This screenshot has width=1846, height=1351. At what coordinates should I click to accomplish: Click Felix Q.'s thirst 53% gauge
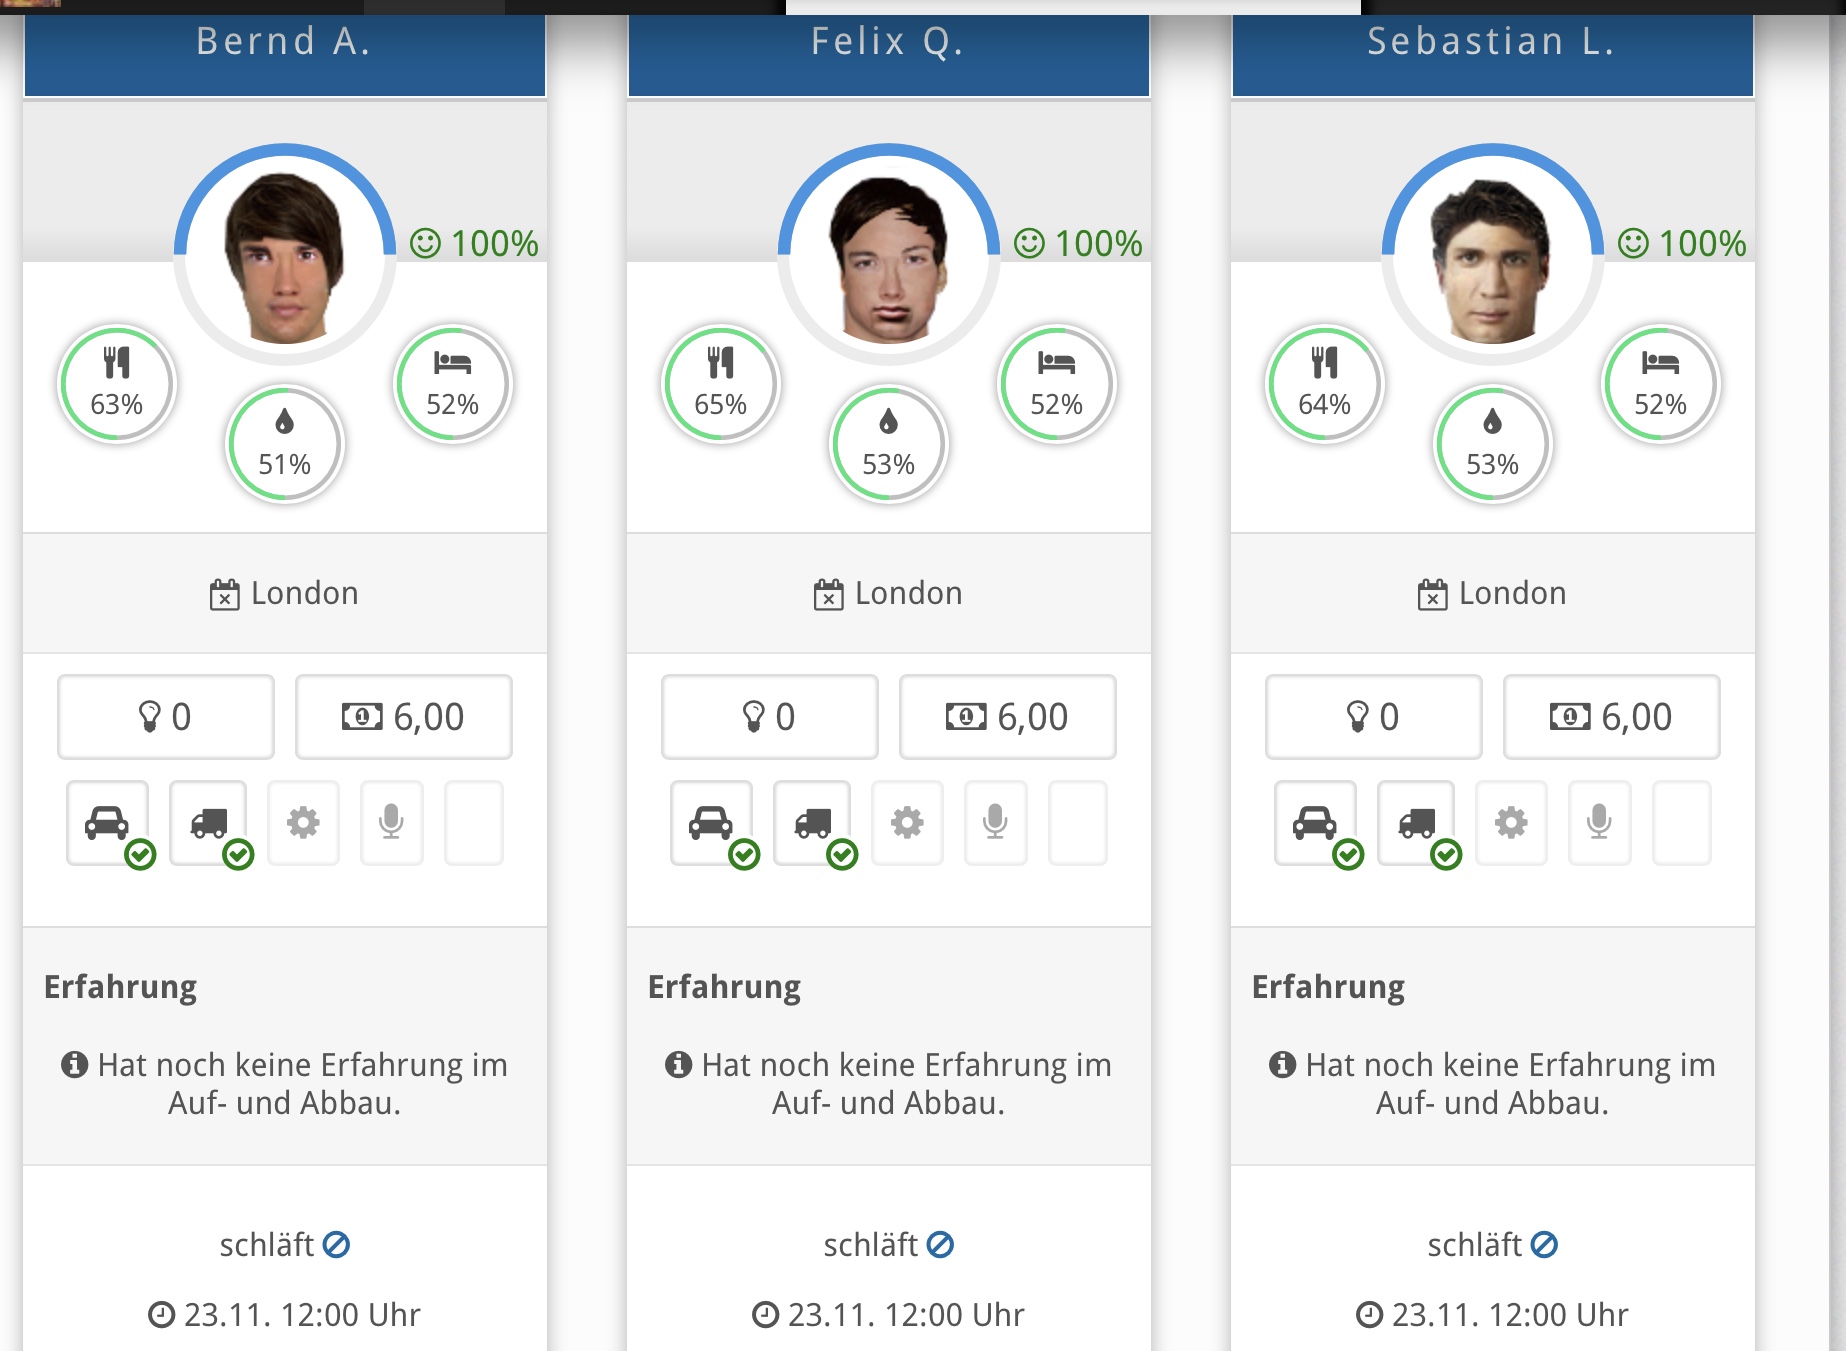coord(888,444)
